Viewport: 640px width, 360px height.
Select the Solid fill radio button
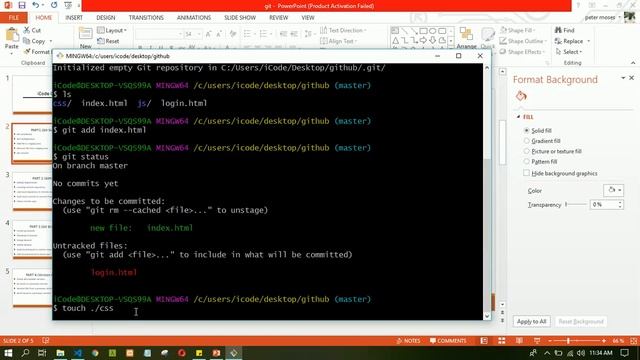click(527, 131)
